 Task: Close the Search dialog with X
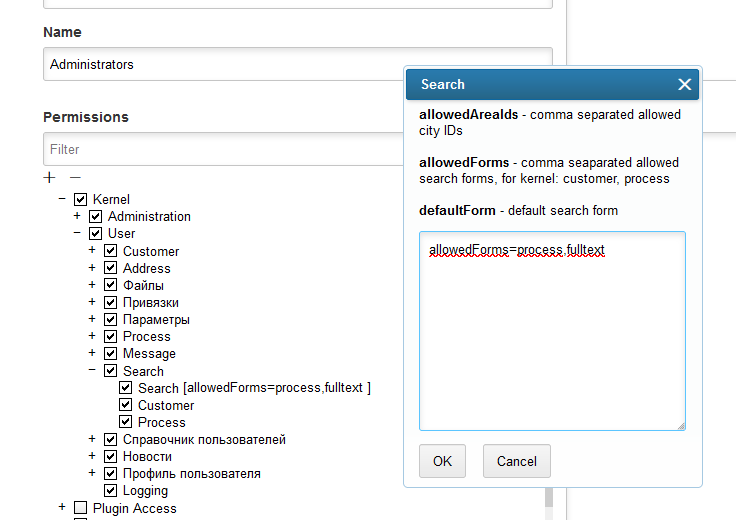(684, 84)
